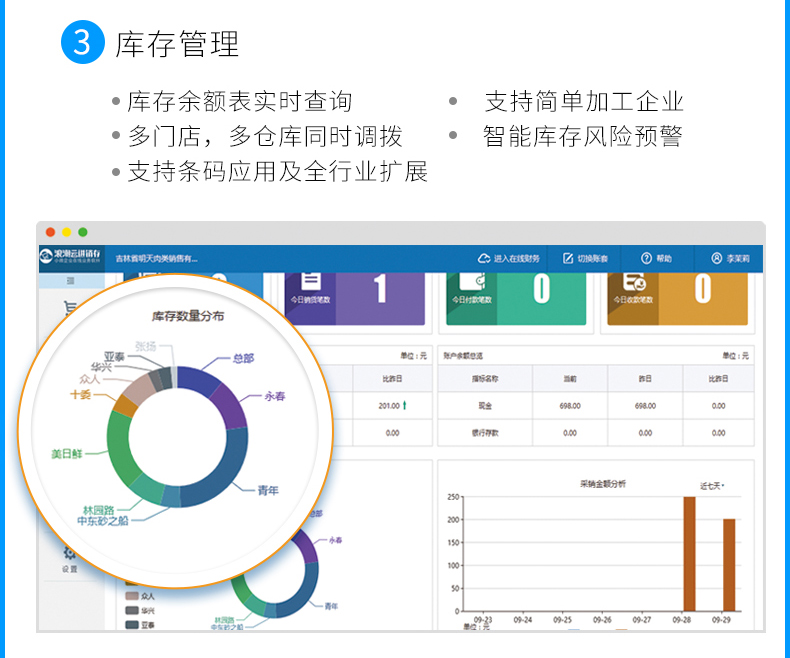Viewport: 790px width, 658px height.
Task: Click the receipt icon on 今日收款笔数 card
Action: pos(634,282)
